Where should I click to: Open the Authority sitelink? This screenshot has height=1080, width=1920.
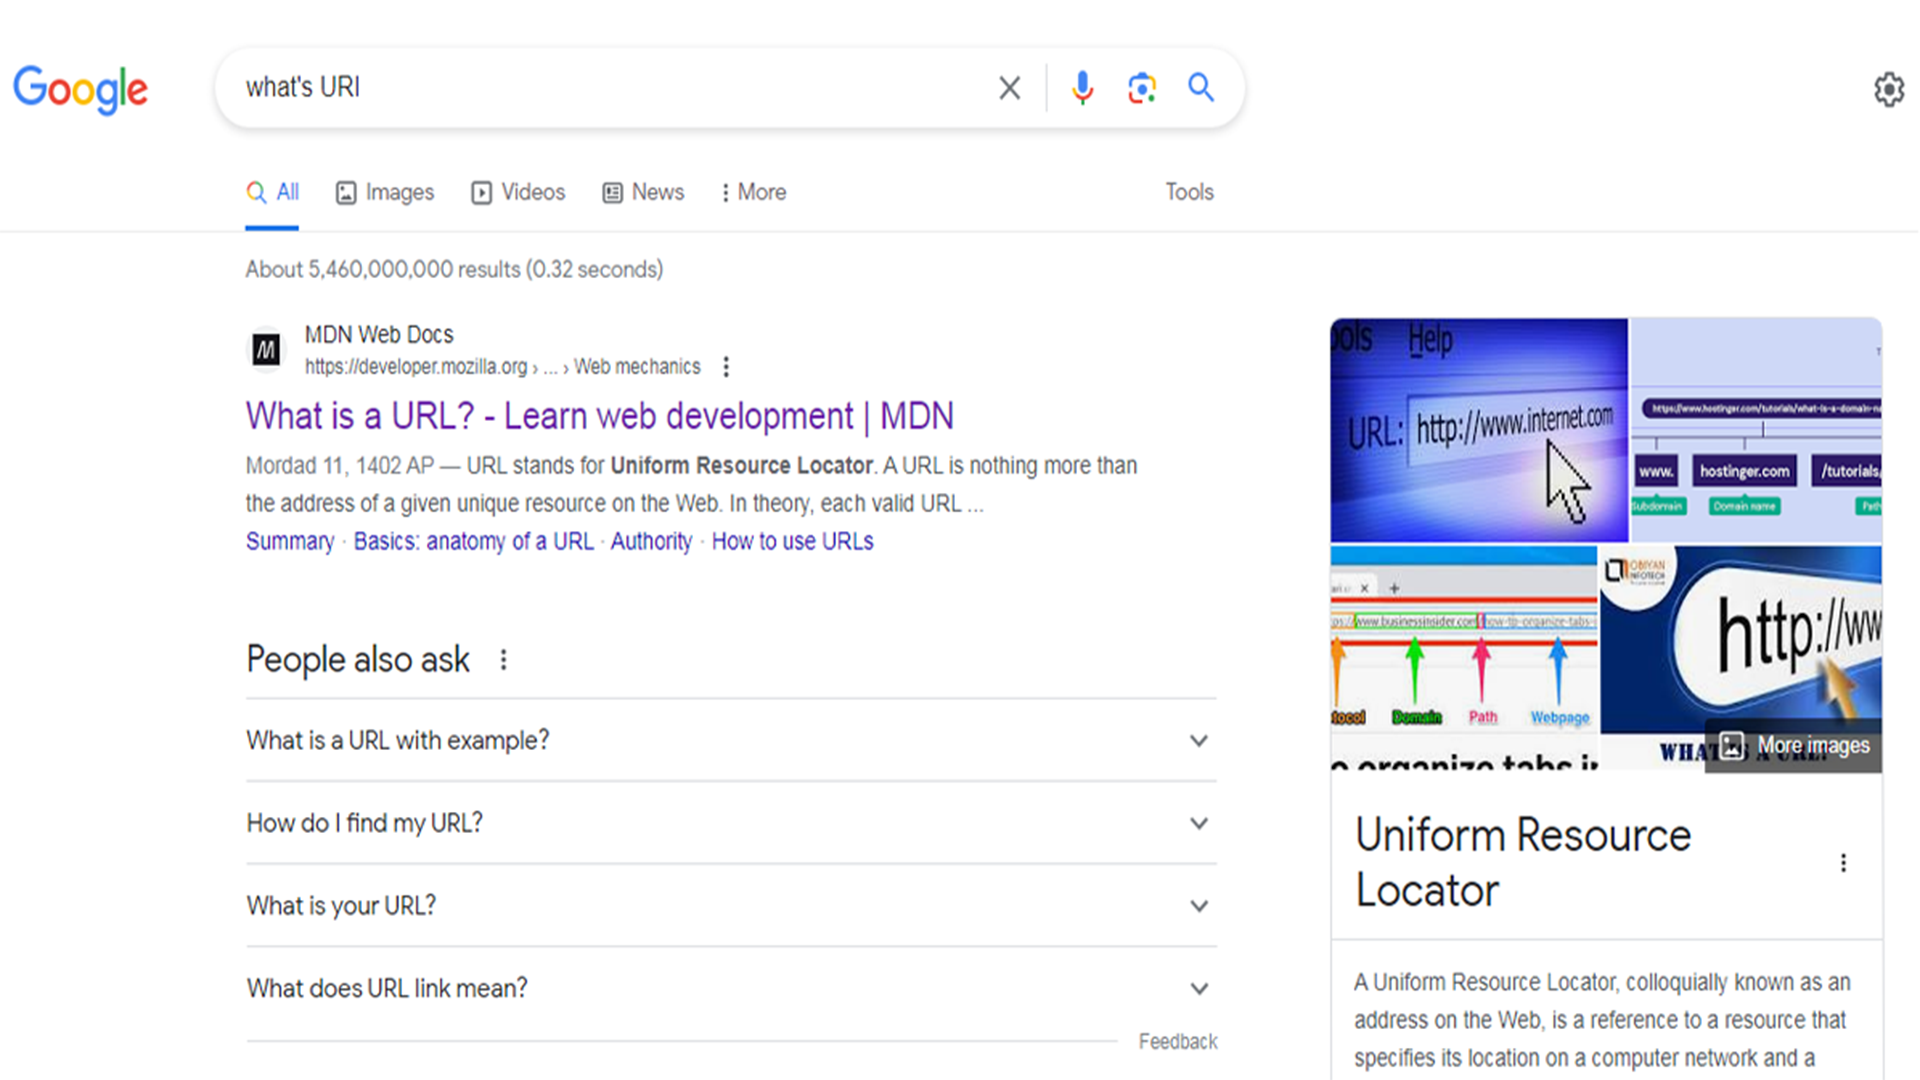click(651, 541)
